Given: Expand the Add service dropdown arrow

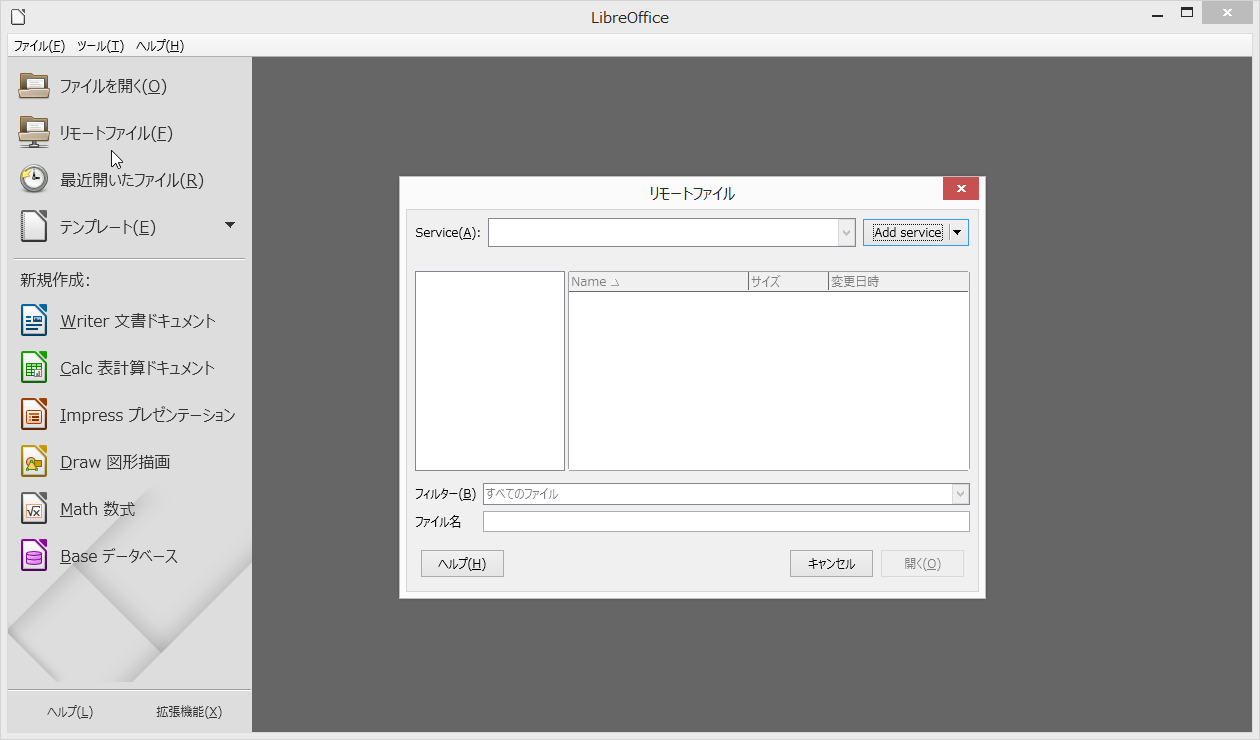Looking at the screenshot, I should click(958, 232).
